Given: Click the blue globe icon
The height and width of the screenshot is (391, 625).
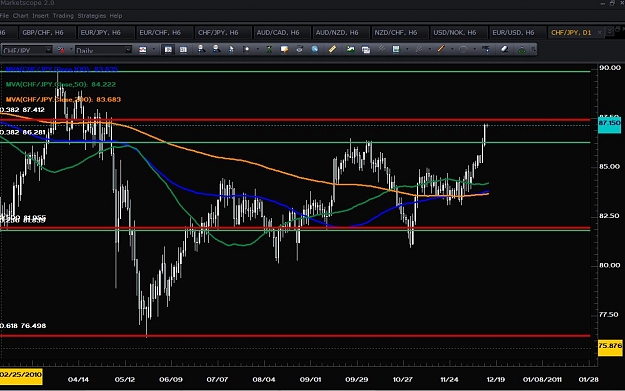Looking at the screenshot, I should click(315, 49).
